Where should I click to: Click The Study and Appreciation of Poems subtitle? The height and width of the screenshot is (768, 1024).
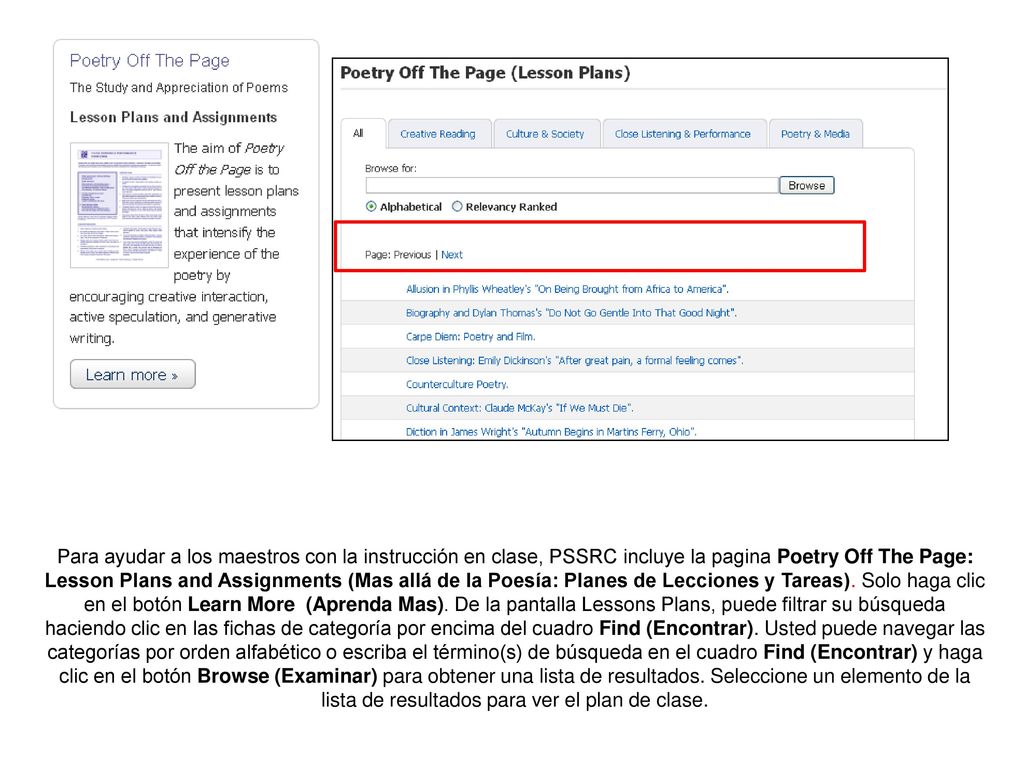(178, 88)
